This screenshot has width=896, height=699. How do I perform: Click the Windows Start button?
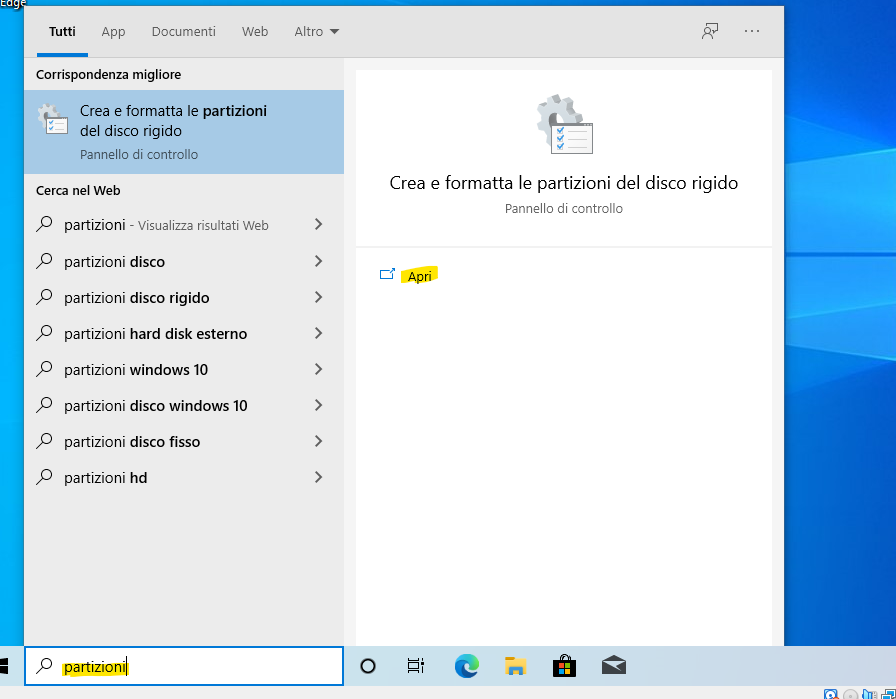pyautogui.click(x=5, y=666)
